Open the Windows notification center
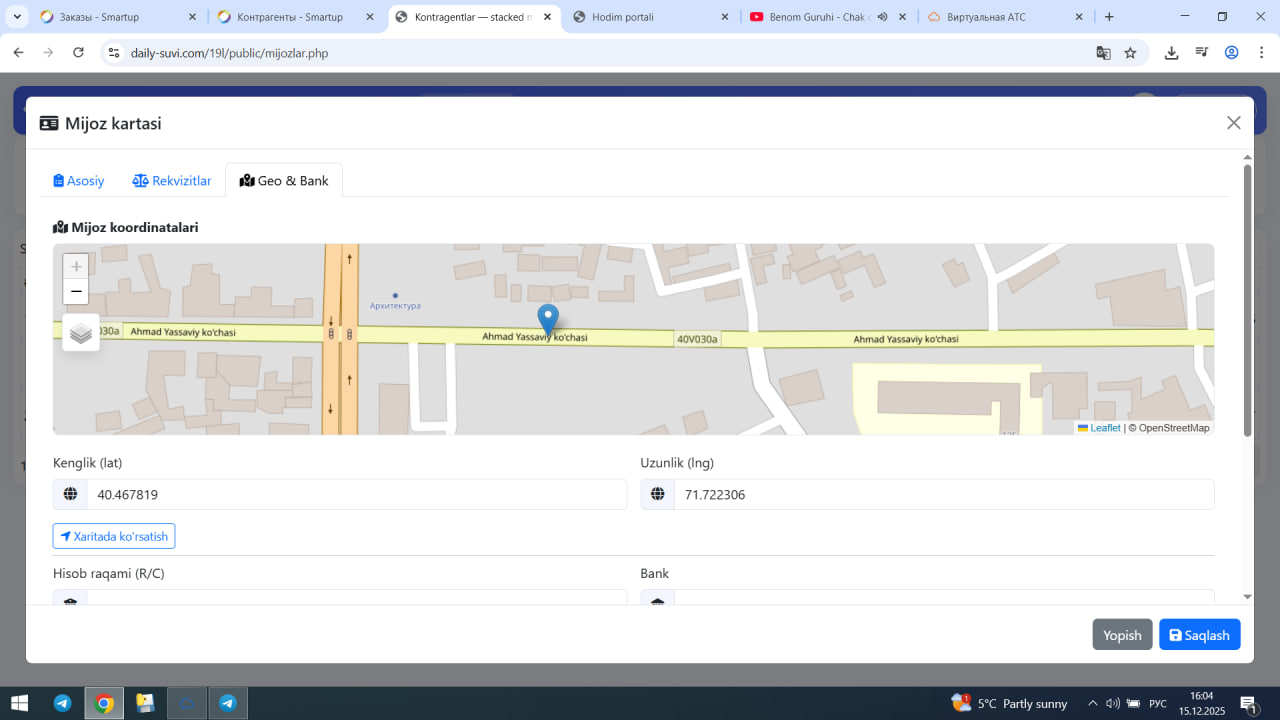 click(x=1249, y=704)
